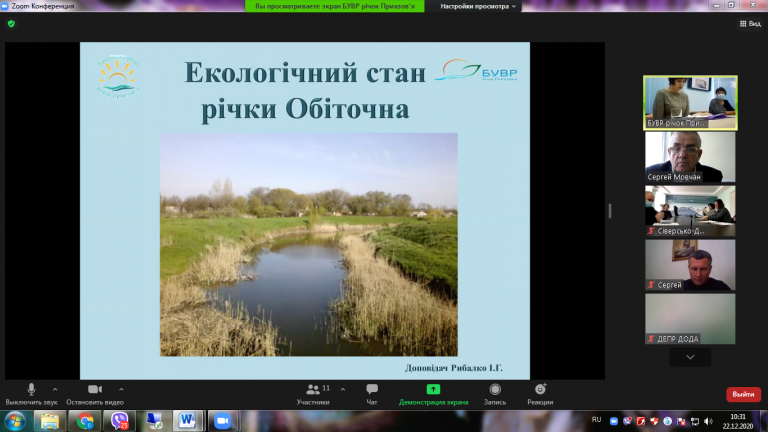This screenshot has width=768, height=432.
Task: Open the Chat bubble icon
Action: [x=372, y=389]
